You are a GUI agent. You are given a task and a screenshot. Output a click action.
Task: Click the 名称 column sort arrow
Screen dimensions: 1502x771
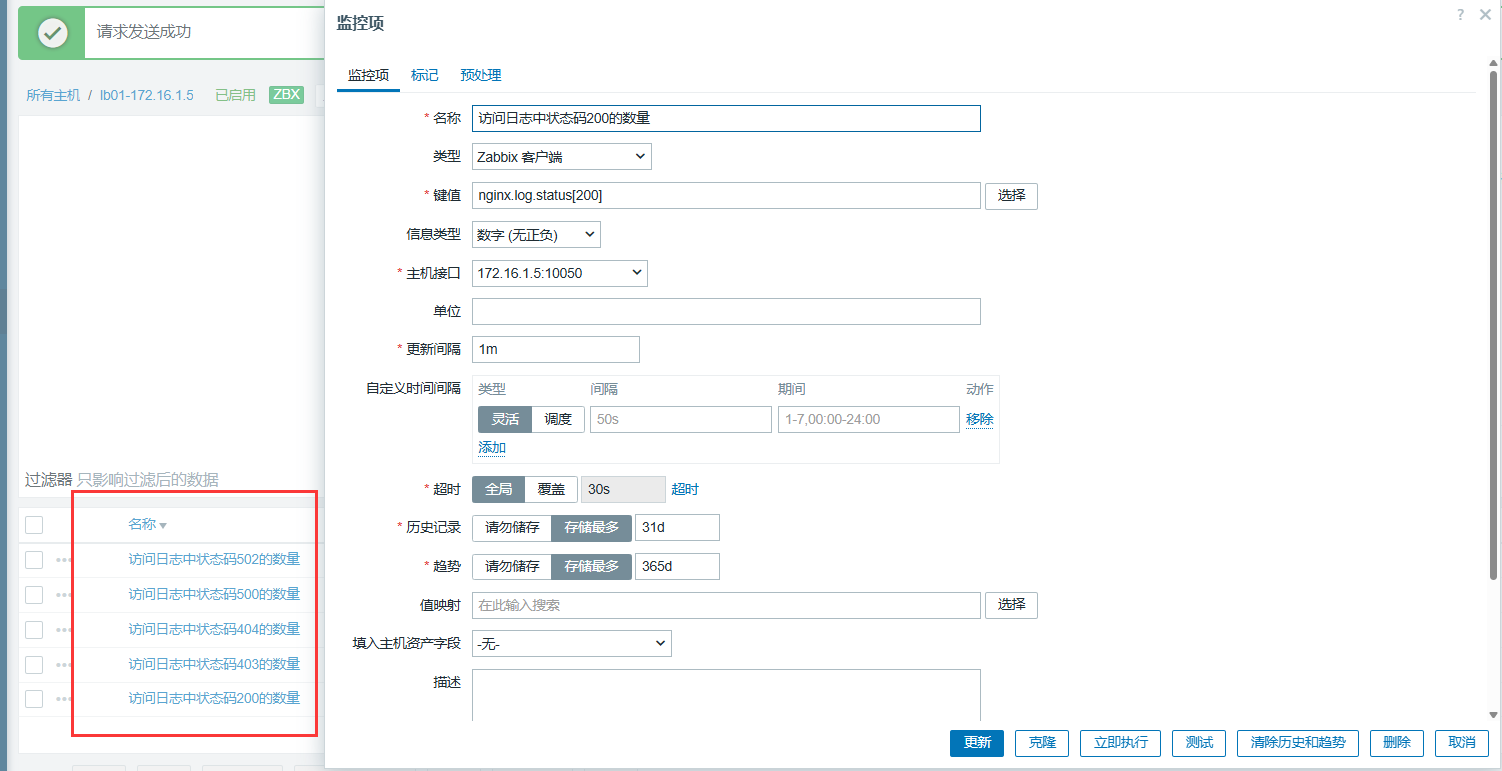163,526
